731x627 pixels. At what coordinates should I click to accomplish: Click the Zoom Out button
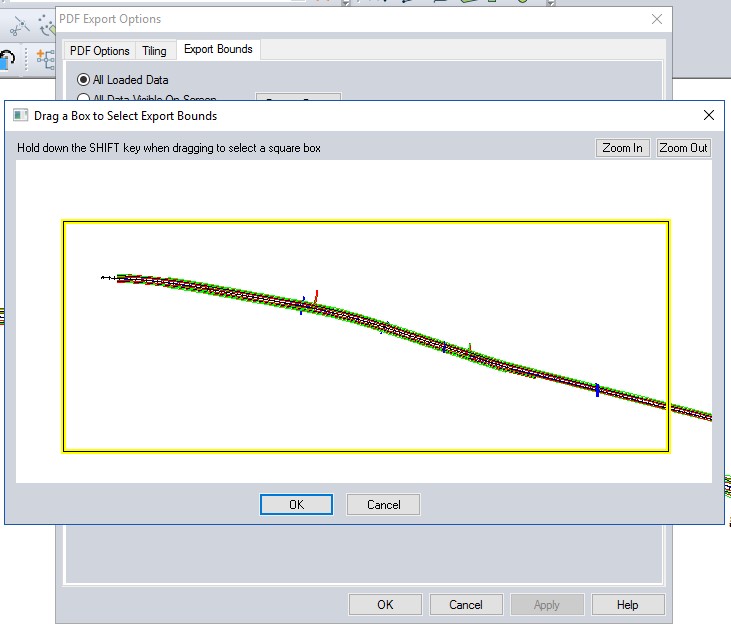[683, 148]
